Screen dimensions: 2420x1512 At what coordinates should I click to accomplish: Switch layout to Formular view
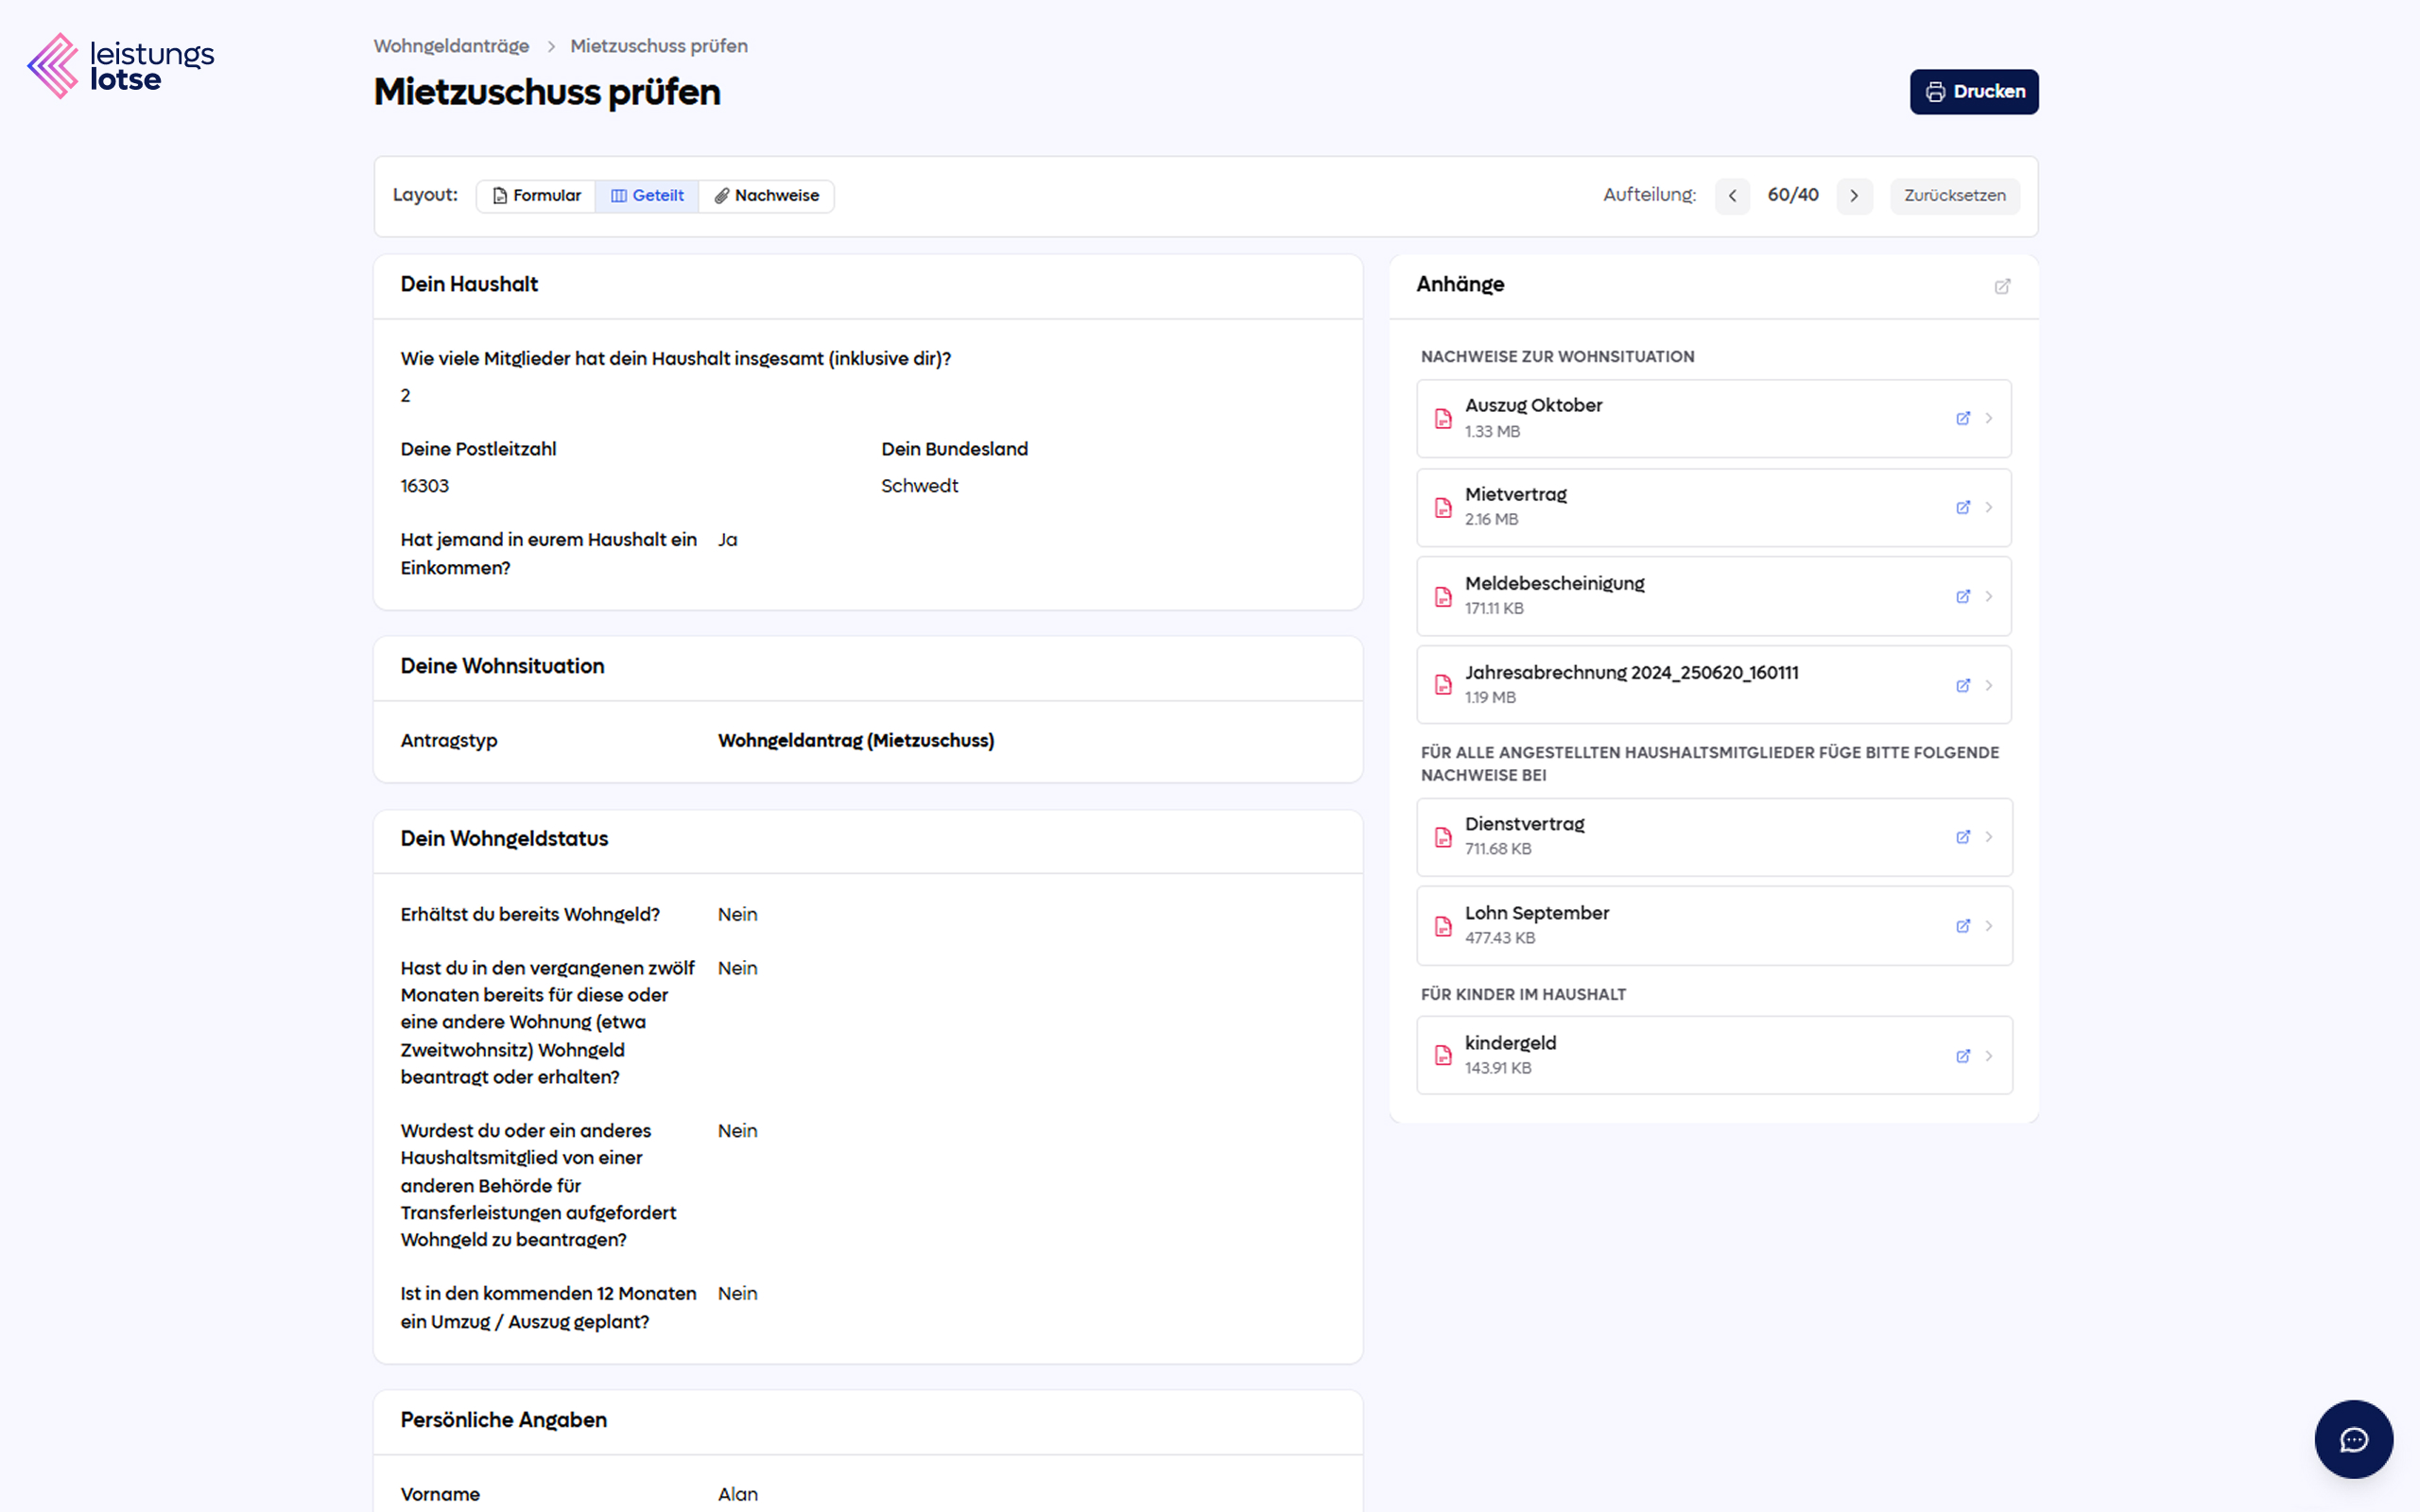(536, 196)
